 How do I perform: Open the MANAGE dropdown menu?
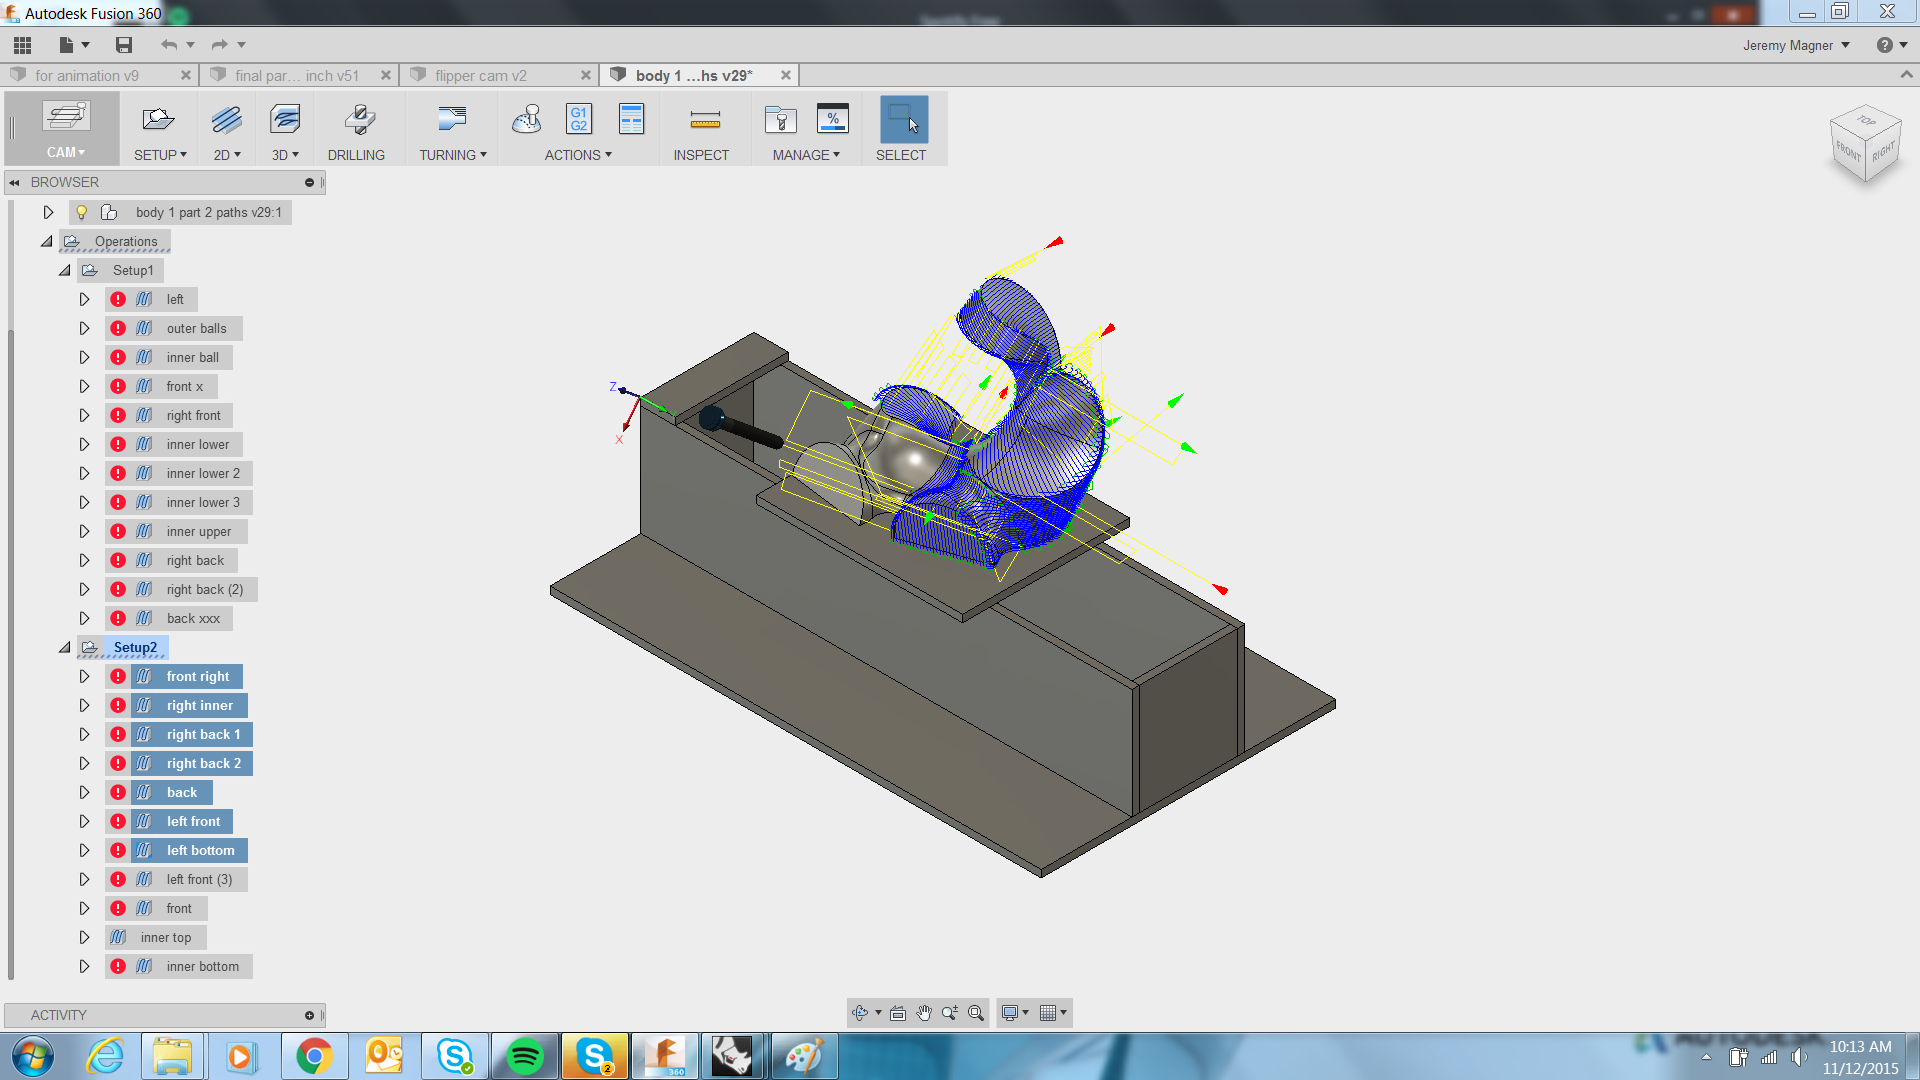pyautogui.click(x=806, y=155)
